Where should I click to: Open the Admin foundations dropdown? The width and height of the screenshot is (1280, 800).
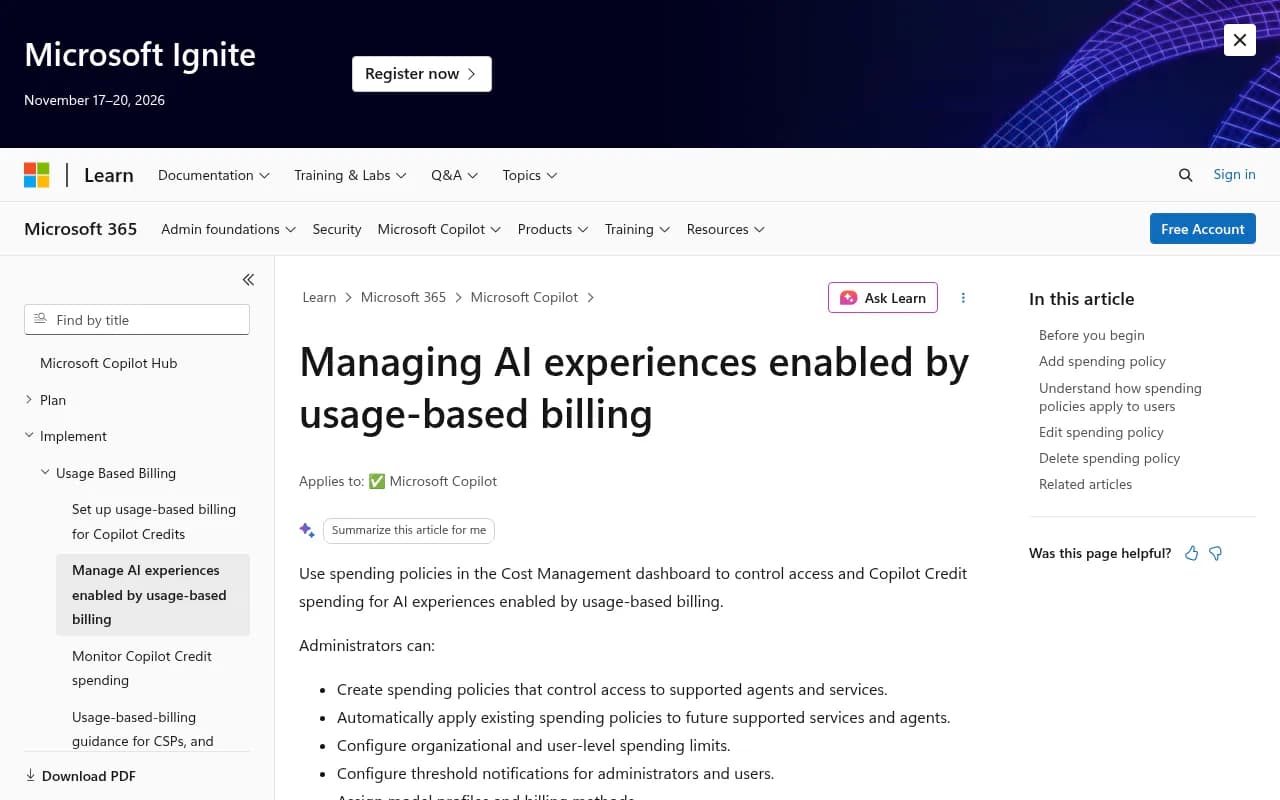229,229
